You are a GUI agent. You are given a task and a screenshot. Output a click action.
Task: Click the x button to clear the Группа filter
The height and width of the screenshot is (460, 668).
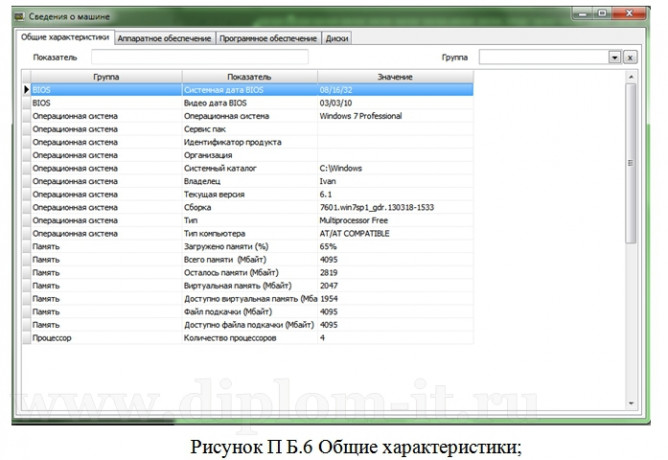coord(630,57)
